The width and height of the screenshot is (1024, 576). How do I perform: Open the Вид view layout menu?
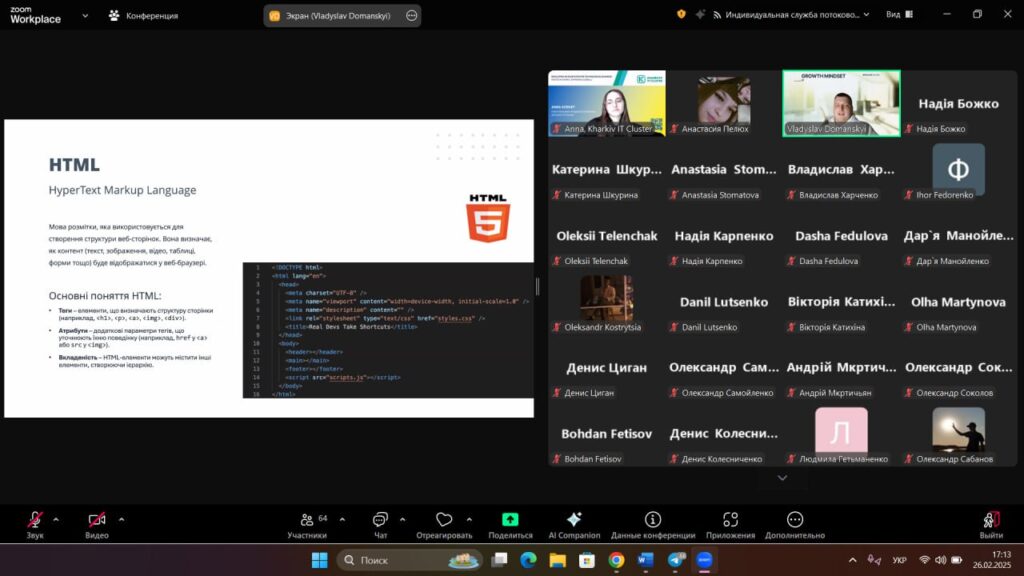pyautogui.click(x=899, y=14)
